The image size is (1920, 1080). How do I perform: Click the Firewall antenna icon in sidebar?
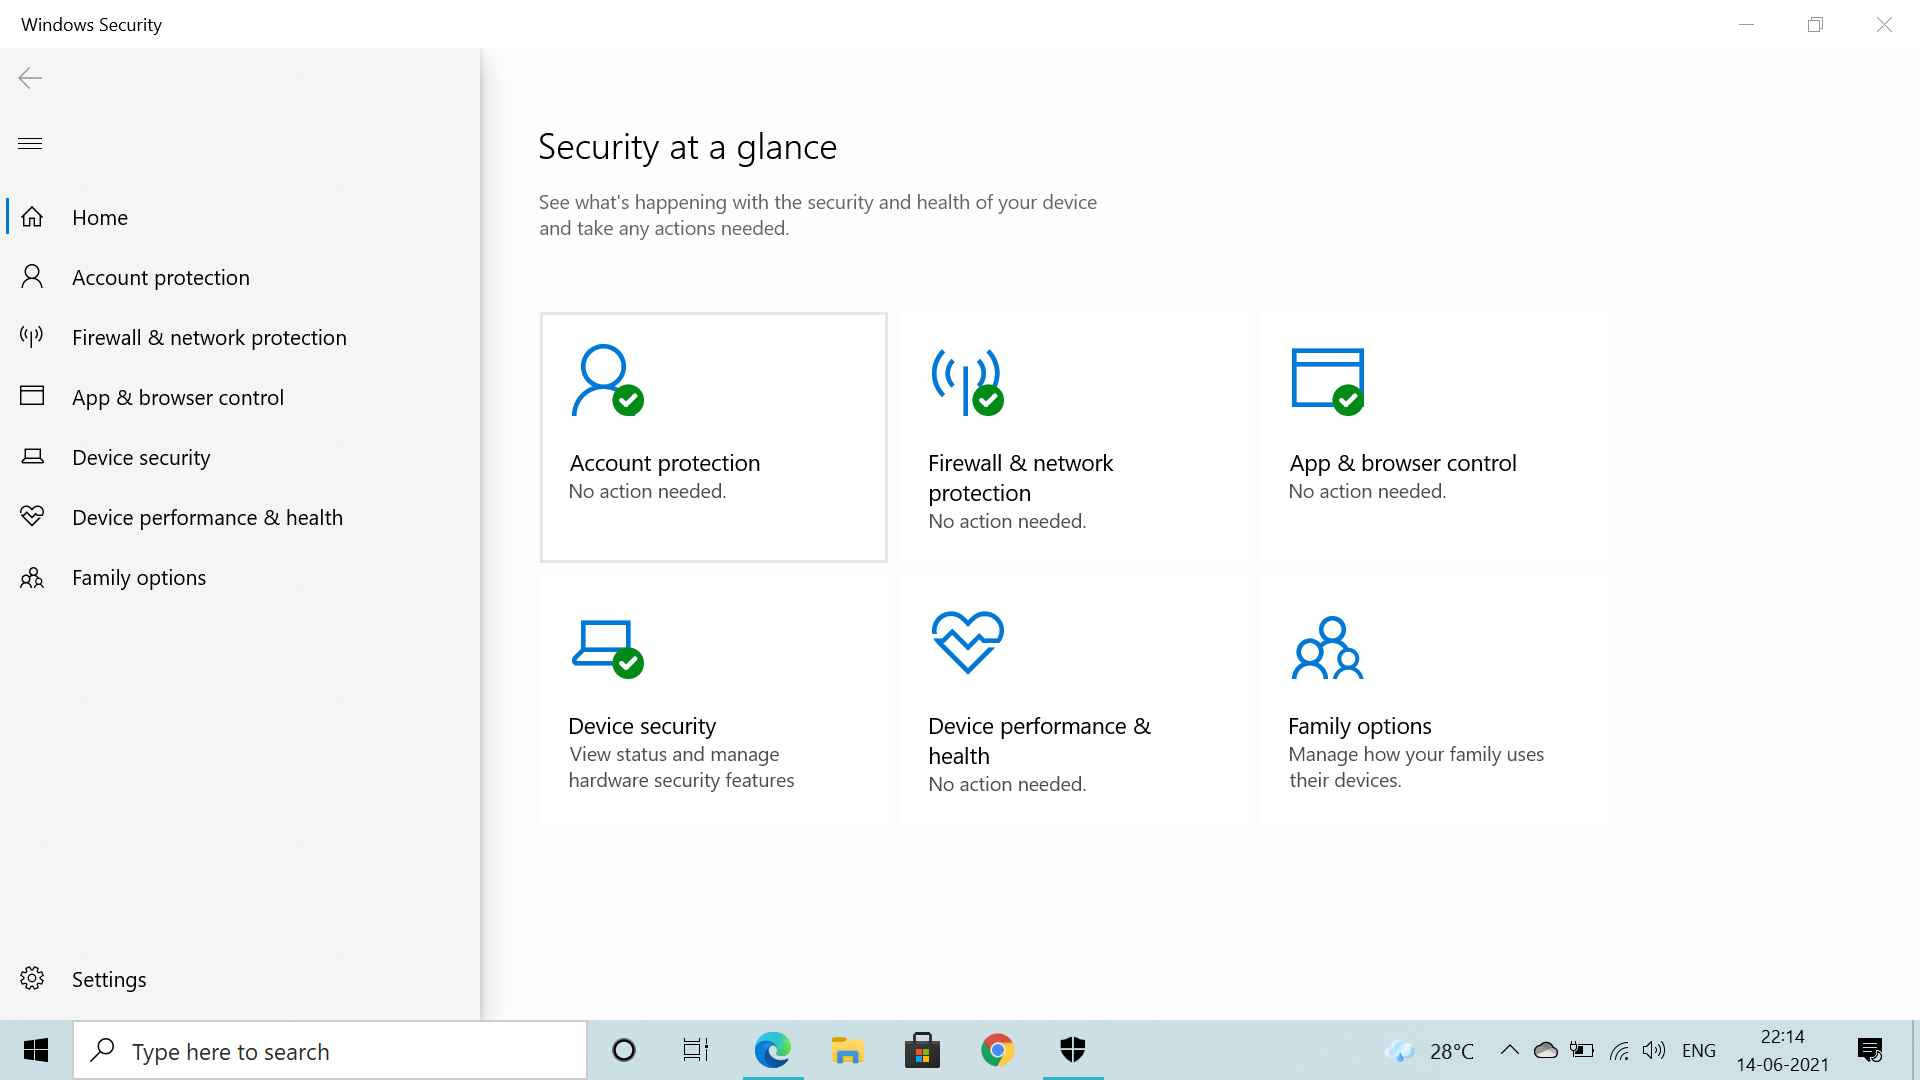[32, 337]
